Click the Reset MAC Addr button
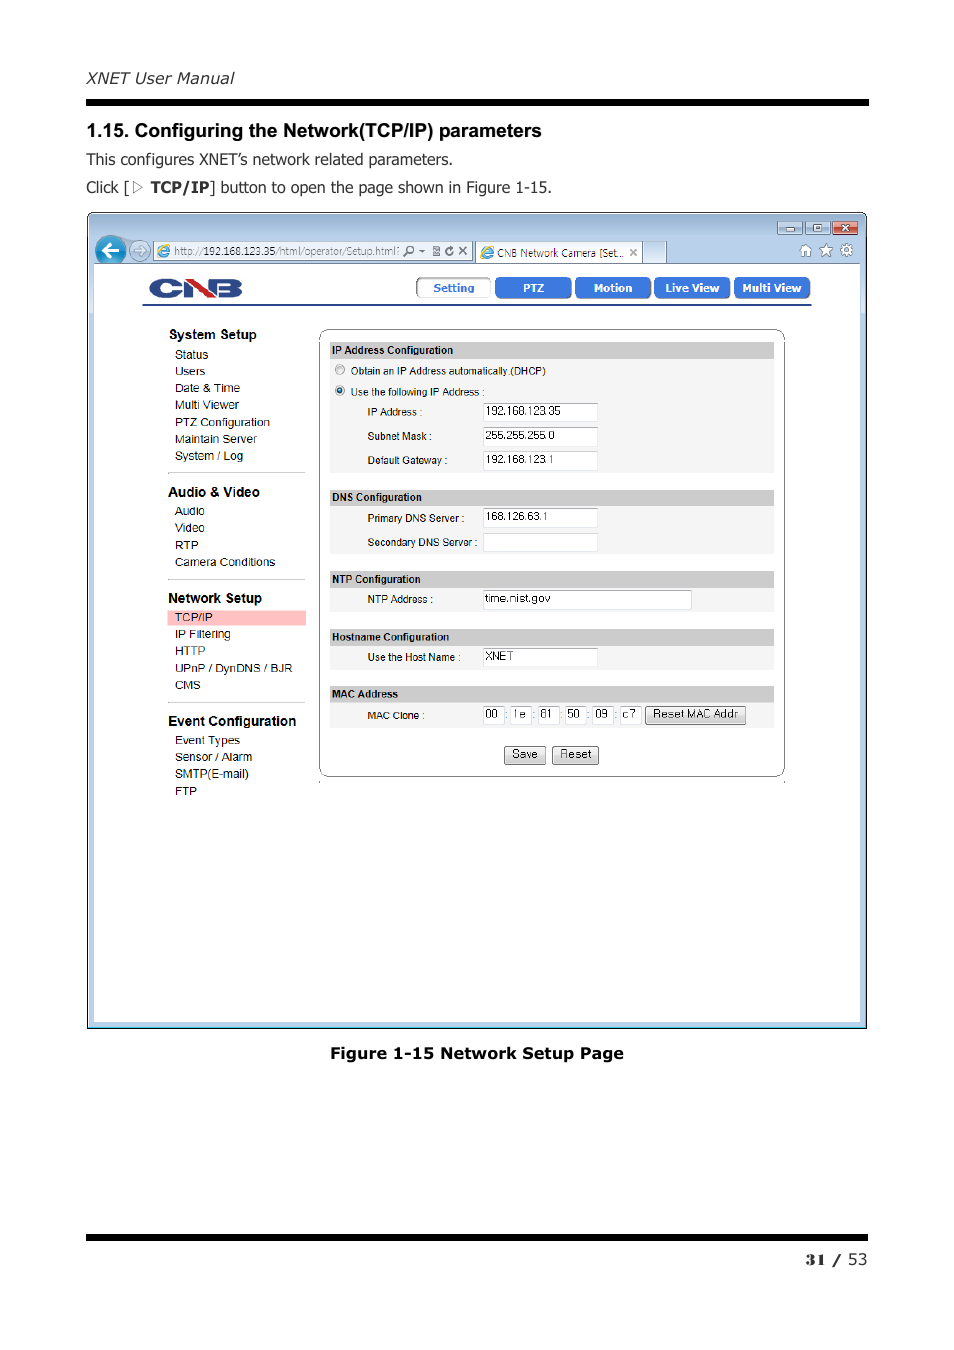 (695, 714)
